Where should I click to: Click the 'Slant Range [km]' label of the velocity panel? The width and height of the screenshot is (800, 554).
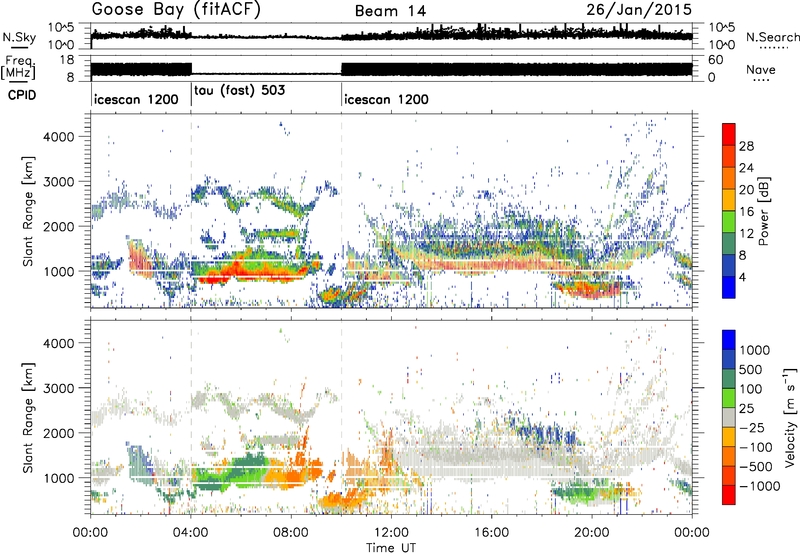click(28, 417)
